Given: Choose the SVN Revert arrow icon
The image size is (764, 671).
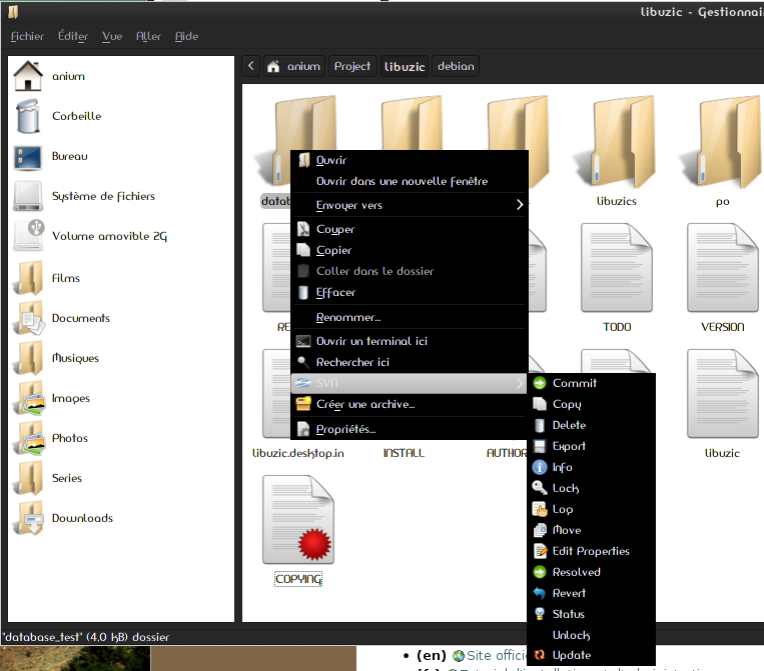Looking at the screenshot, I should [539, 593].
